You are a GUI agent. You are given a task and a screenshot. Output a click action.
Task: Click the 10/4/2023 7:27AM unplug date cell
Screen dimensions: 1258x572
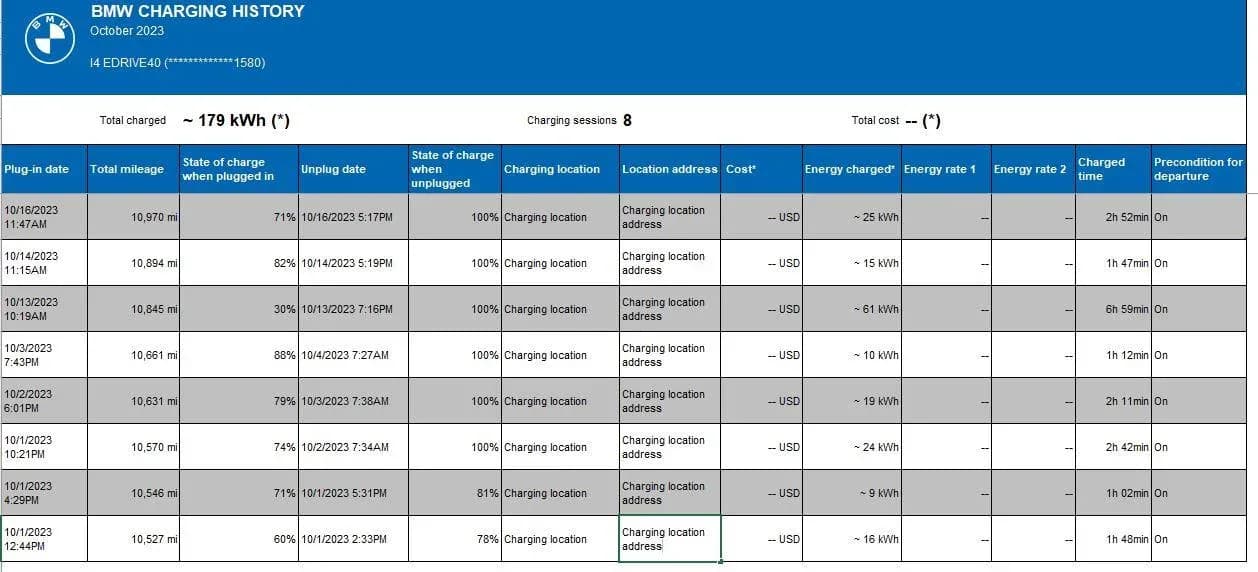pos(353,355)
